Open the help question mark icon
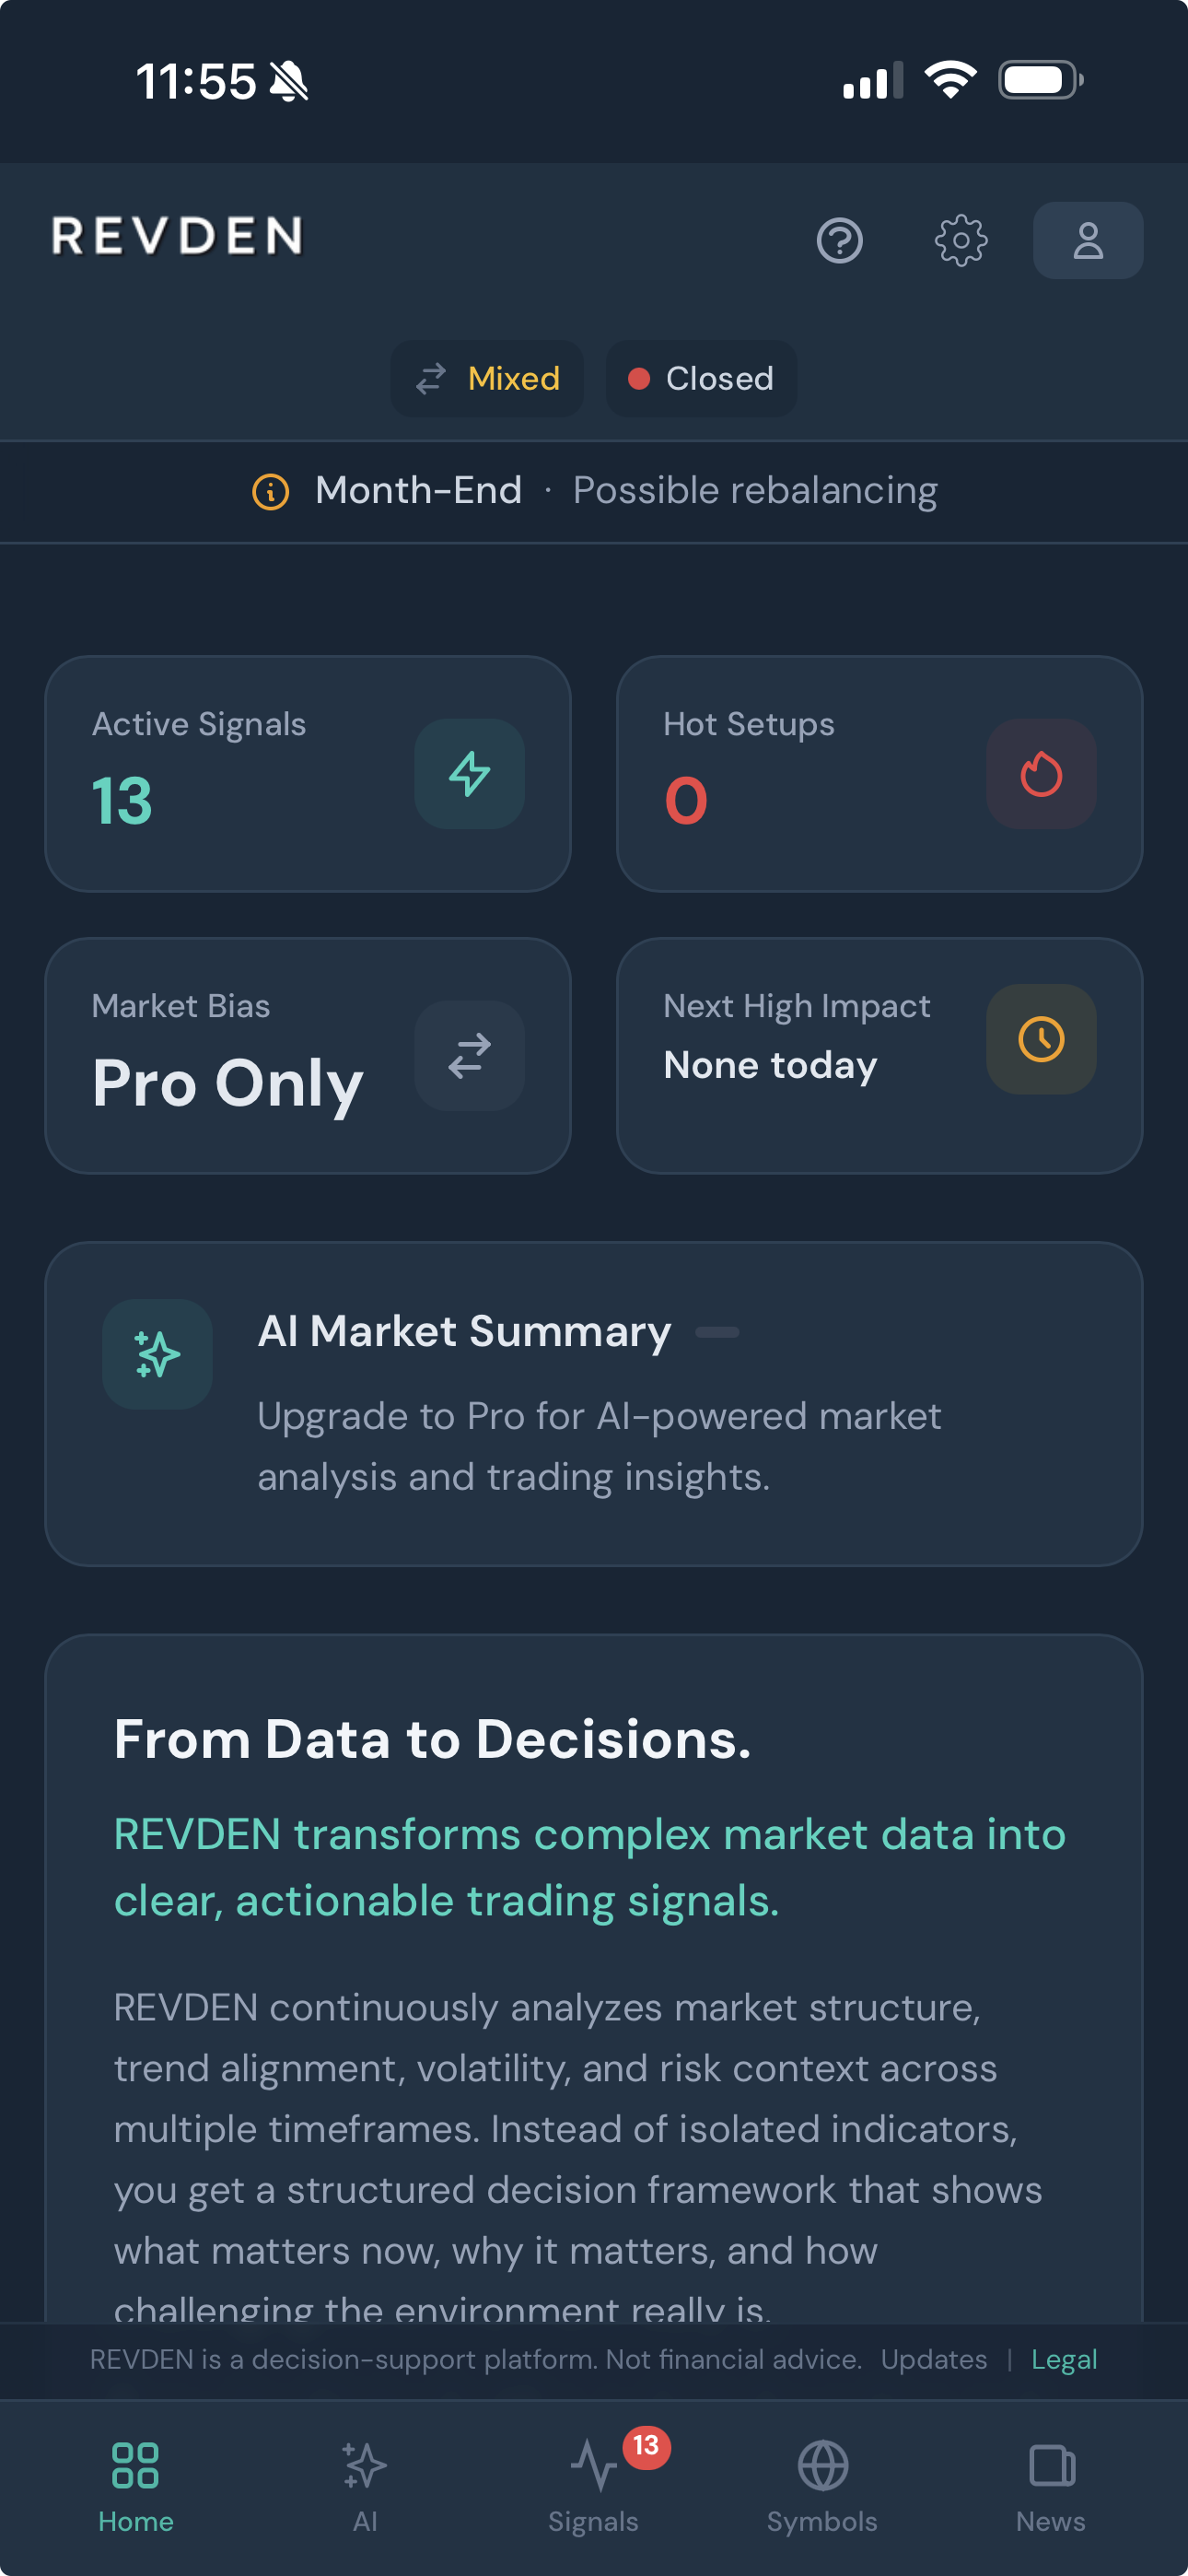Image resolution: width=1188 pixels, height=2576 pixels. (x=841, y=240)
